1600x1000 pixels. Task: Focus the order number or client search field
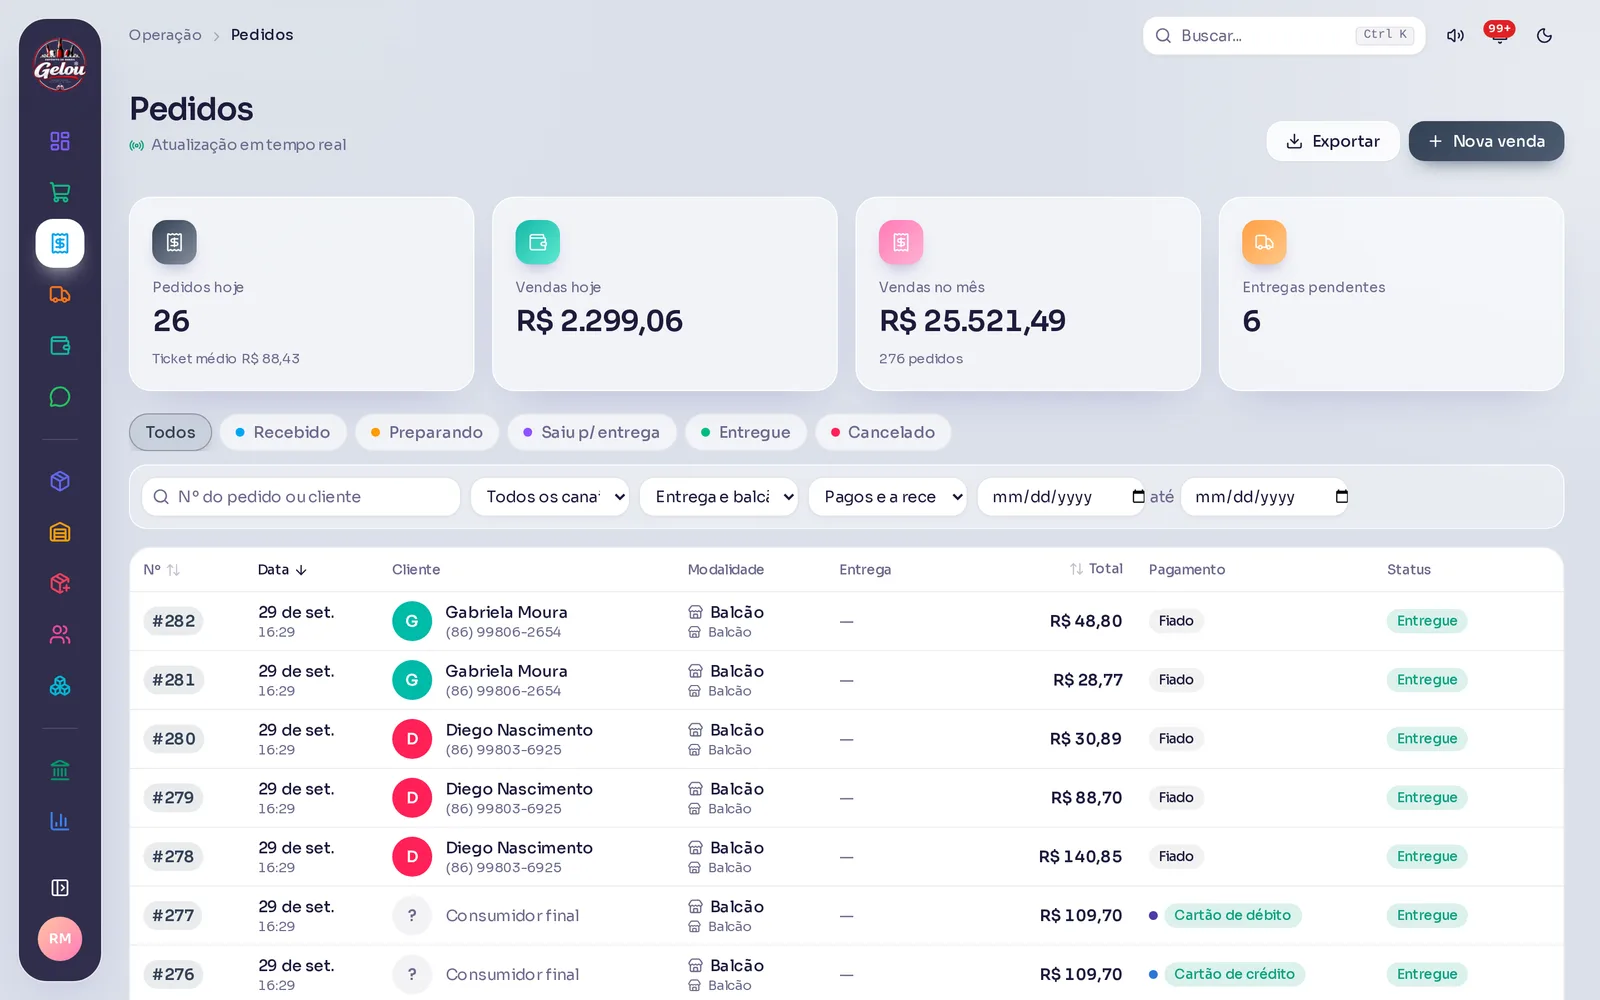(x=301, y=497)
